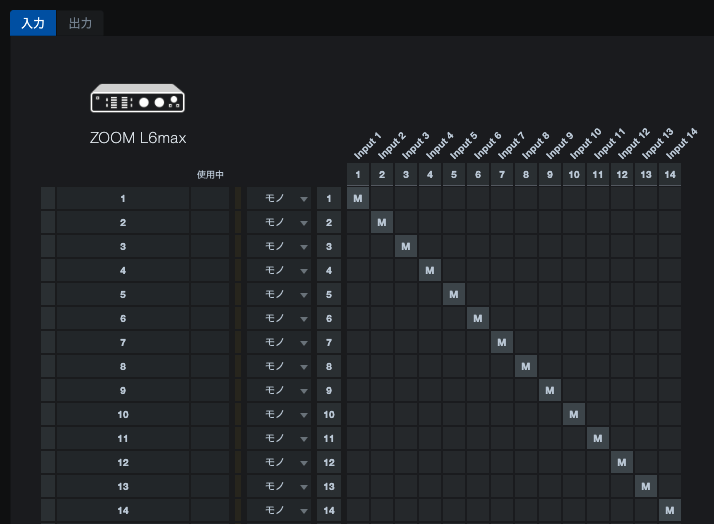
Task: Open the モノ dropdown for channel 14
Action: pyautogui.click(x=281, y=510)
